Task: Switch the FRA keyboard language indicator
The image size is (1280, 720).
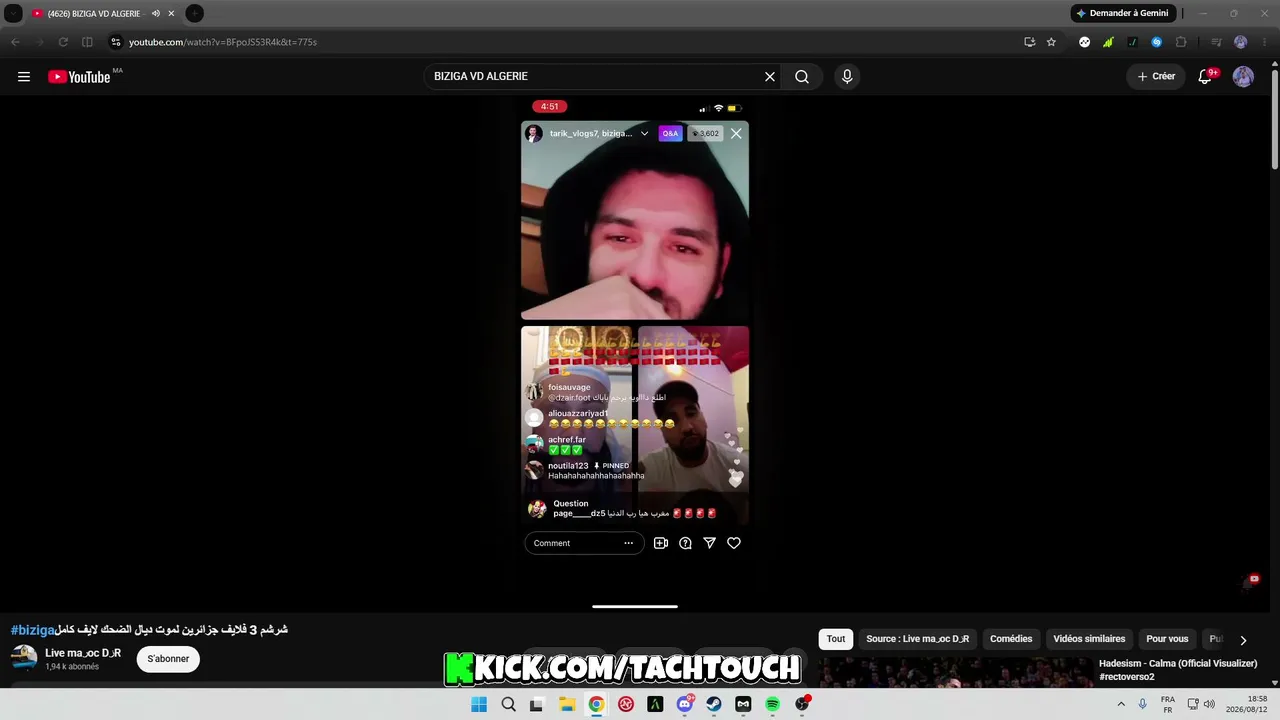Action: [x=1167, y=704]
